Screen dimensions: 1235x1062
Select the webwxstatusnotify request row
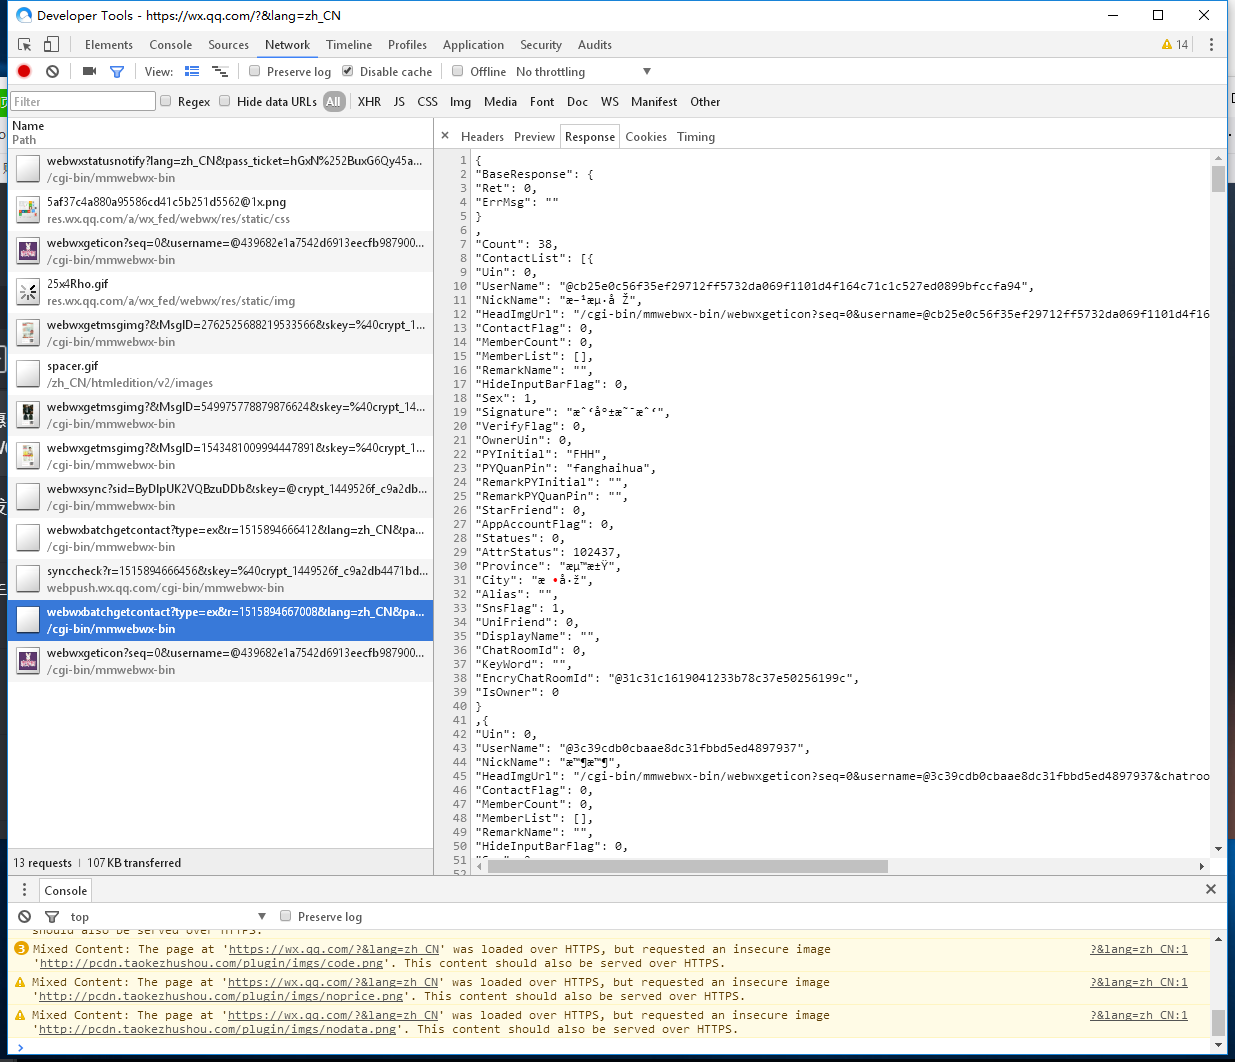click(x=220, y=169)
